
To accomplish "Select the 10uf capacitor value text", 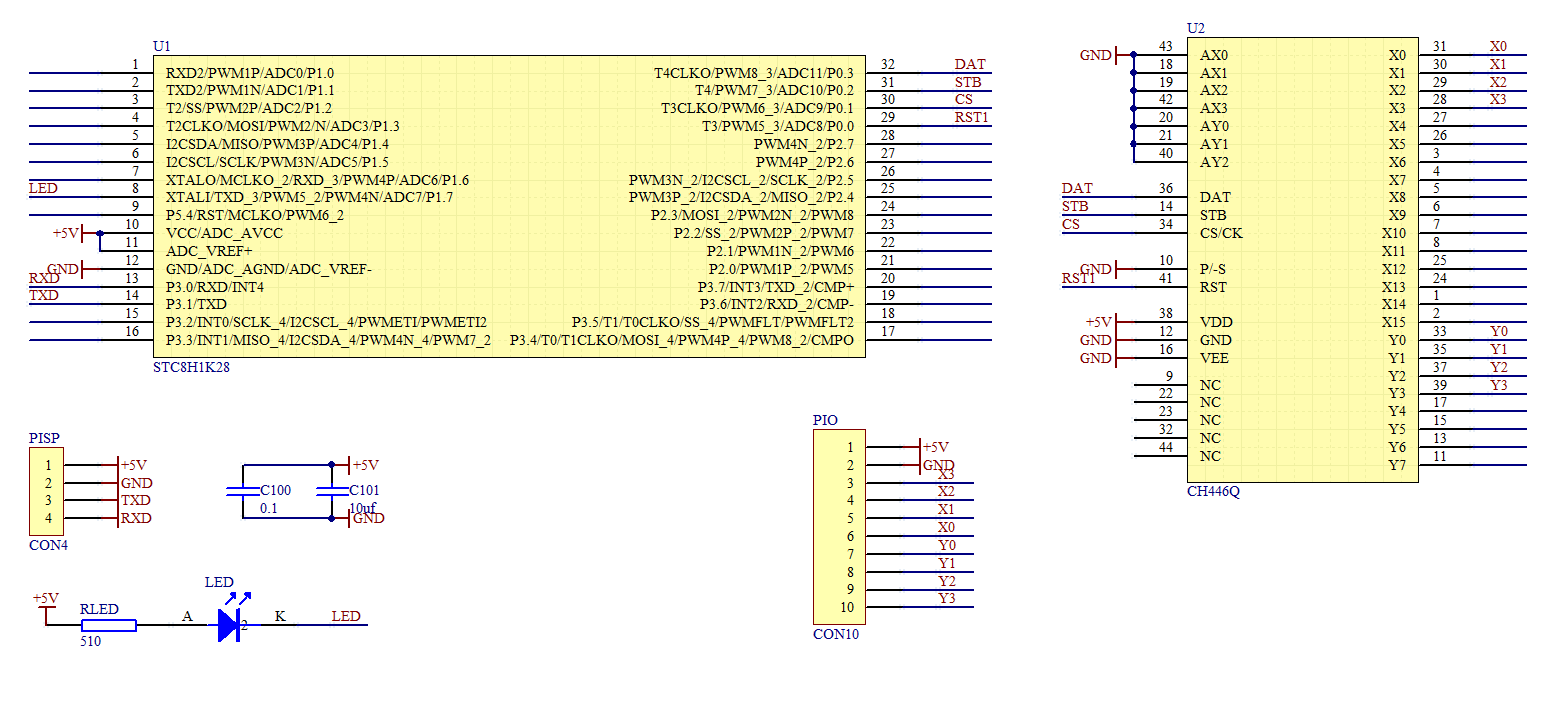I will 362,509.
